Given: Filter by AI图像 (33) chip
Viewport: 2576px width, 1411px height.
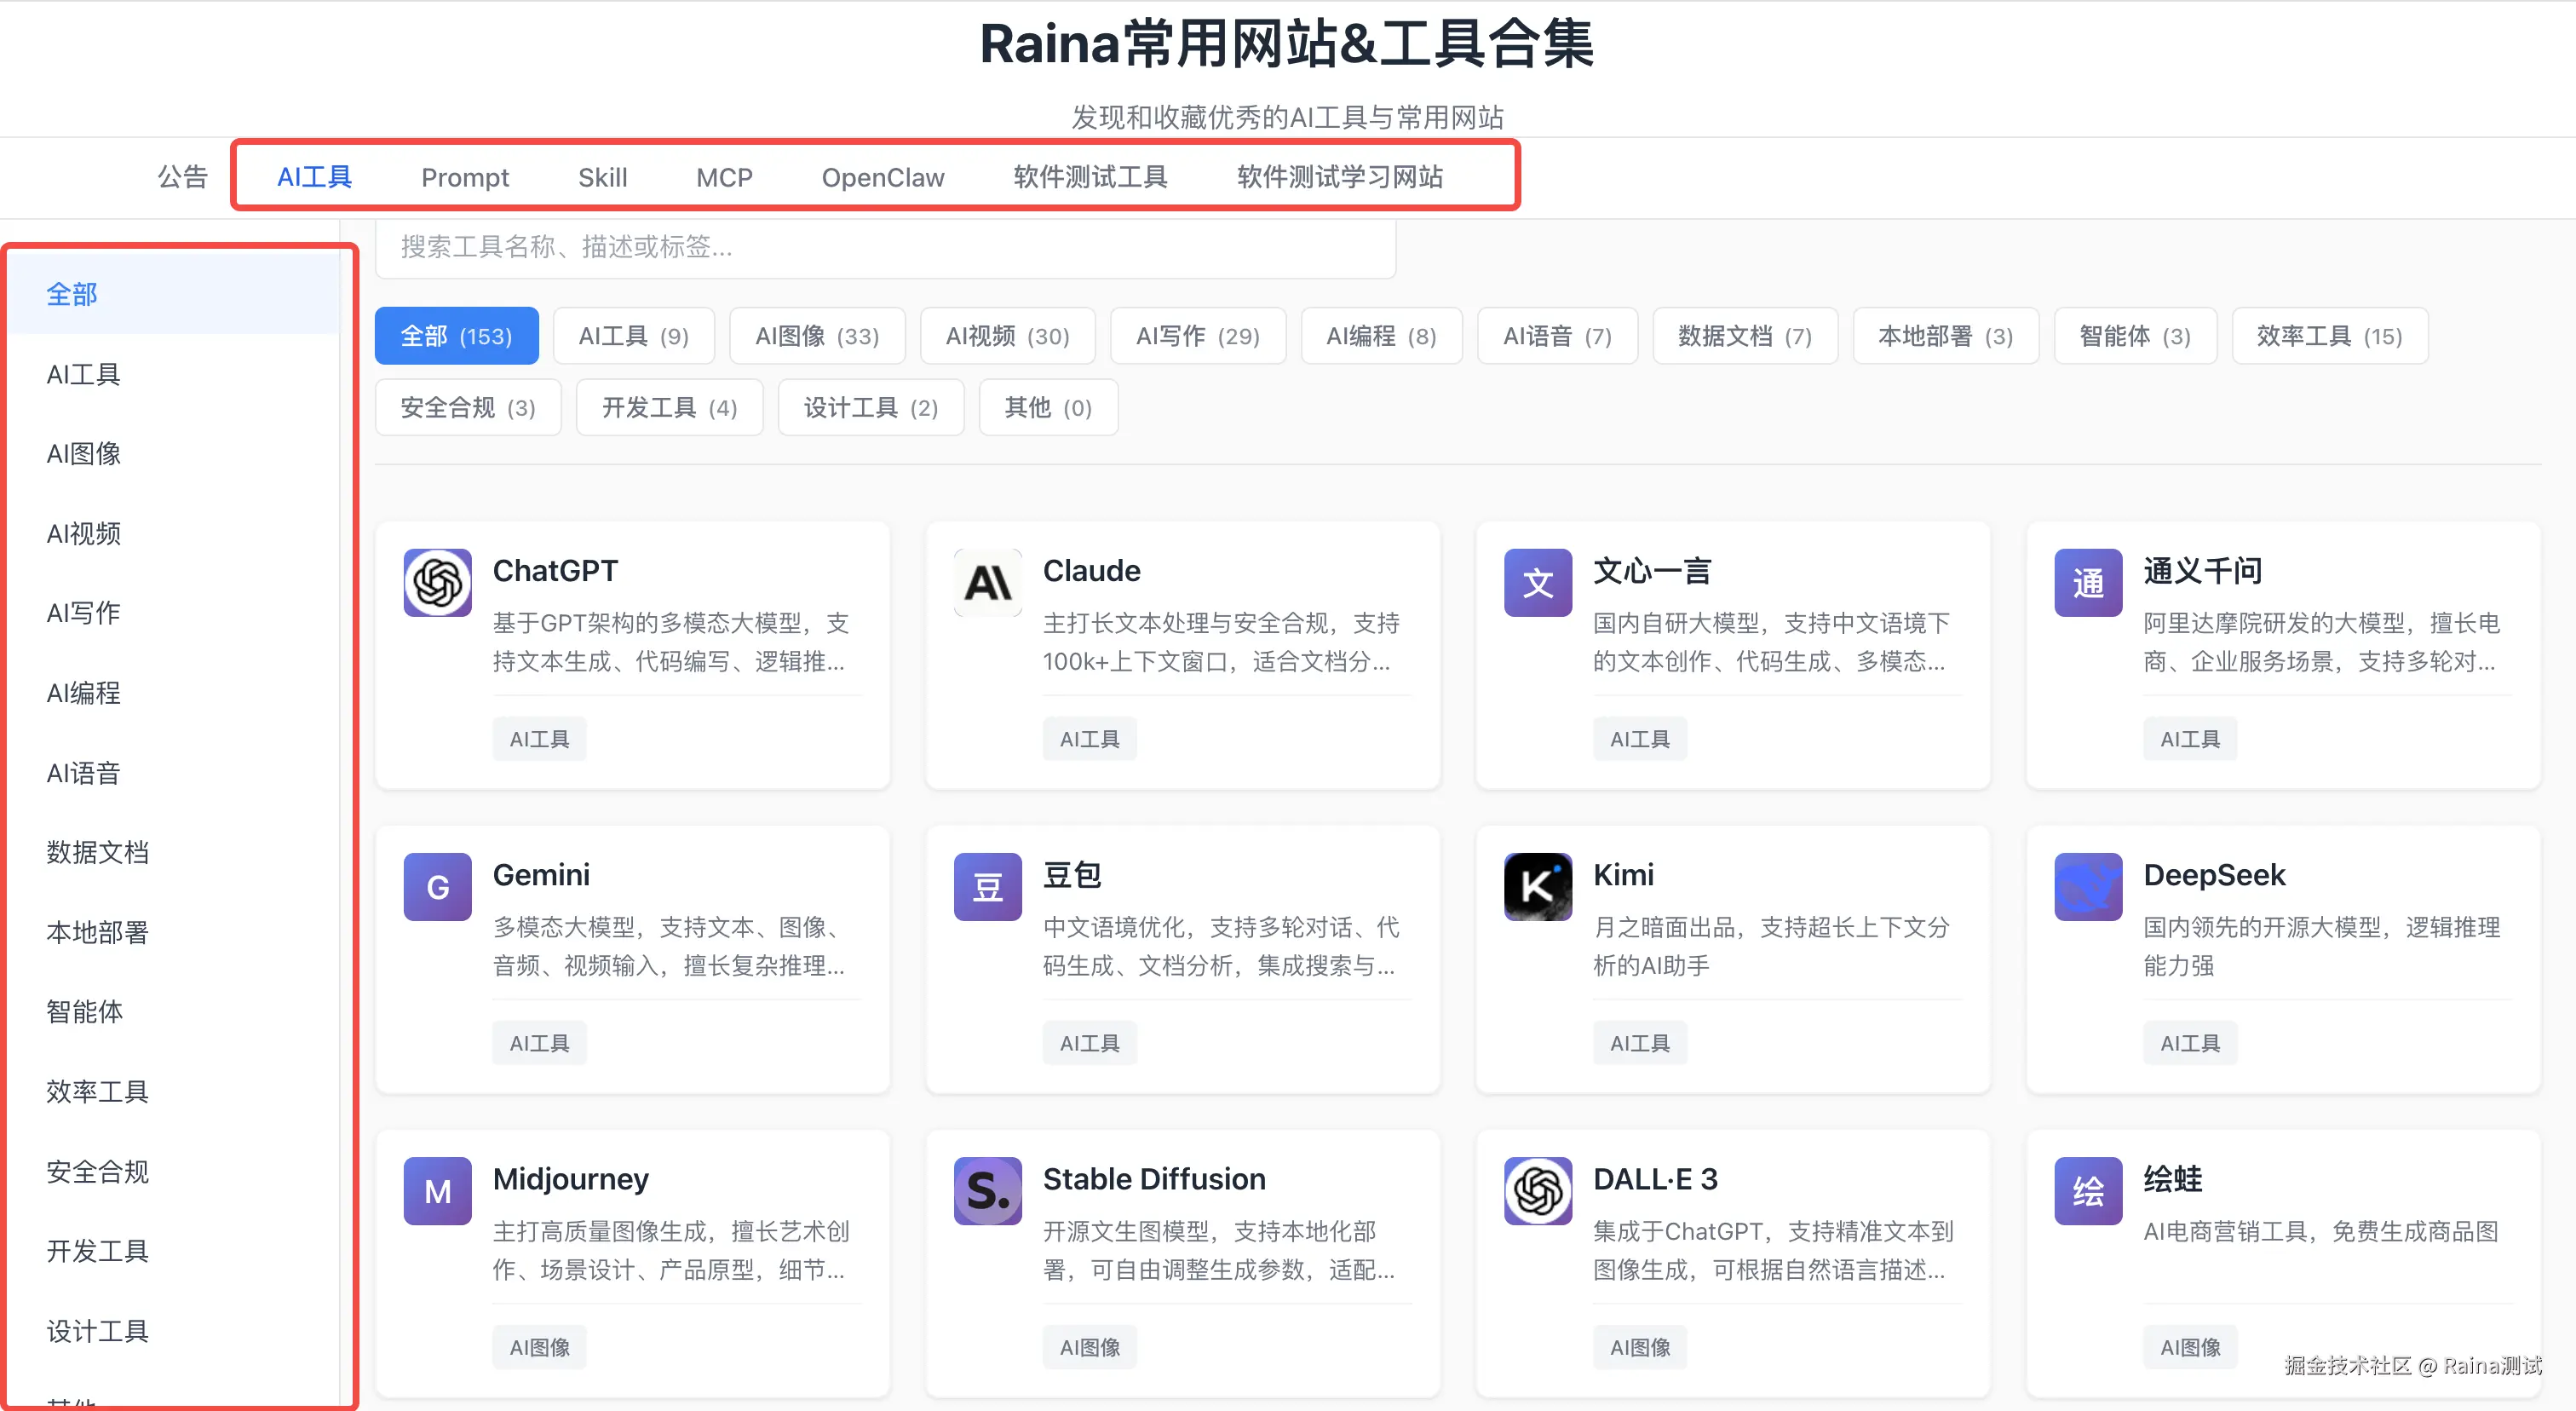Looking at the screenshot, I should (816, 336).
